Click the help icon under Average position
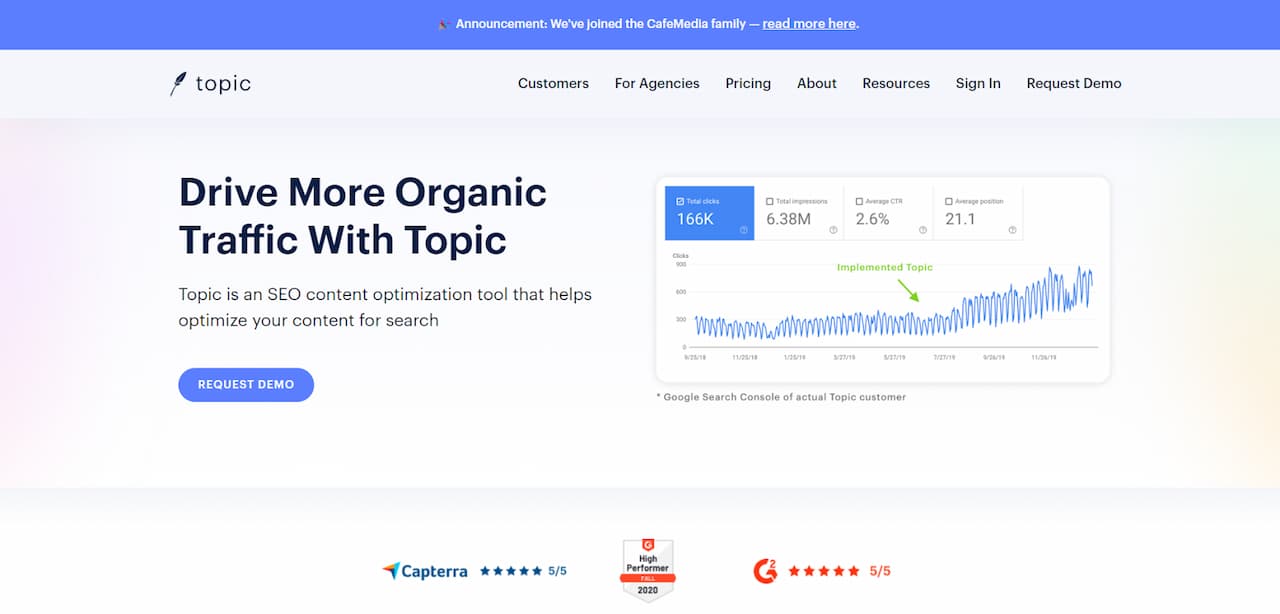Image resolution: width=1280 pixels, height=614 pixels. (x=1012, y=230)
